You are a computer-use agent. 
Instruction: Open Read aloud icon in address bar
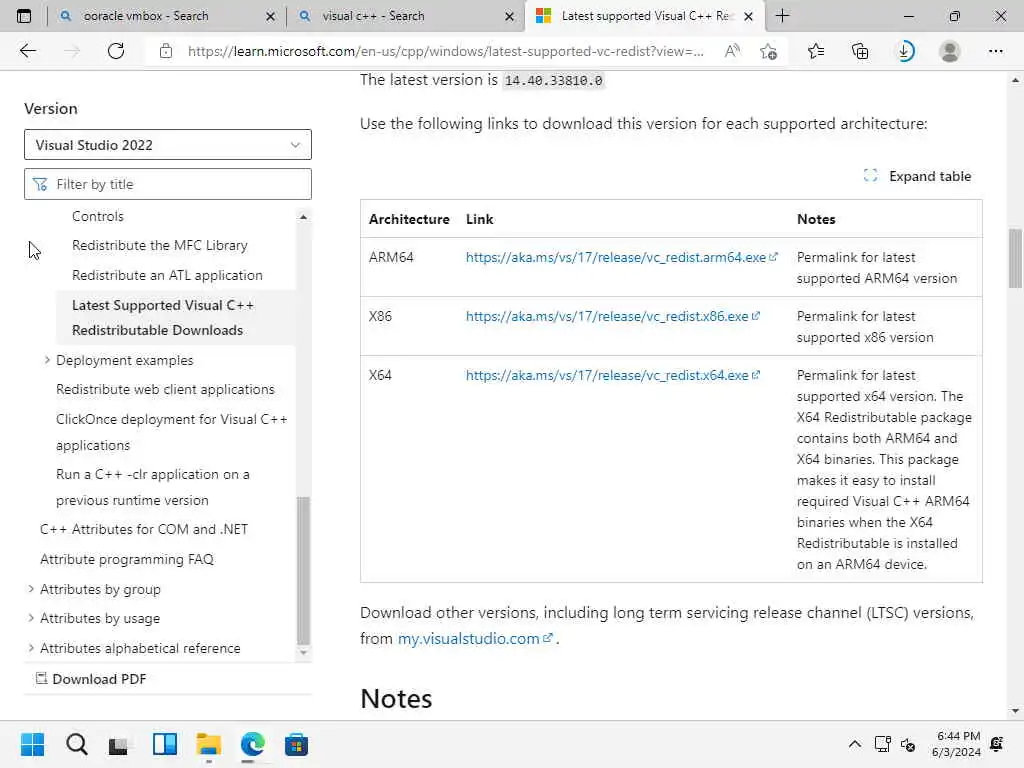(x=732, y=51)
